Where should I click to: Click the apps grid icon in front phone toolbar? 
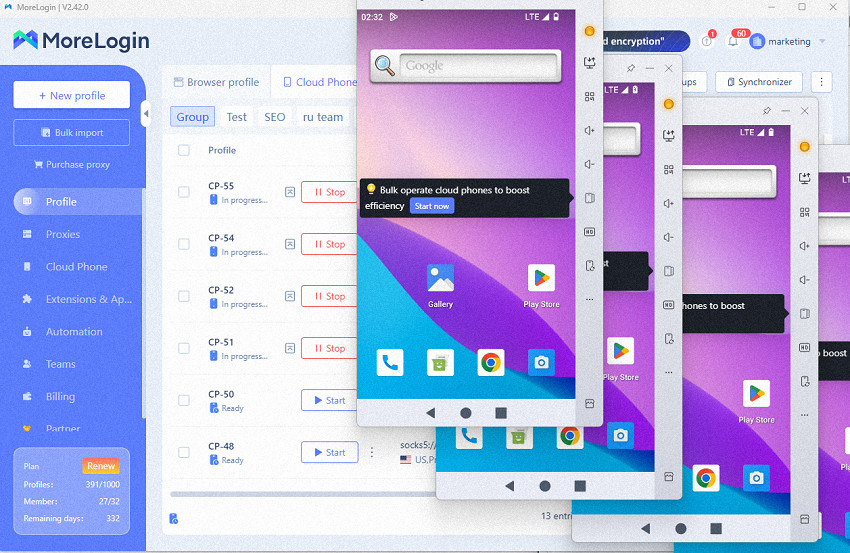[x=589, y=97]
